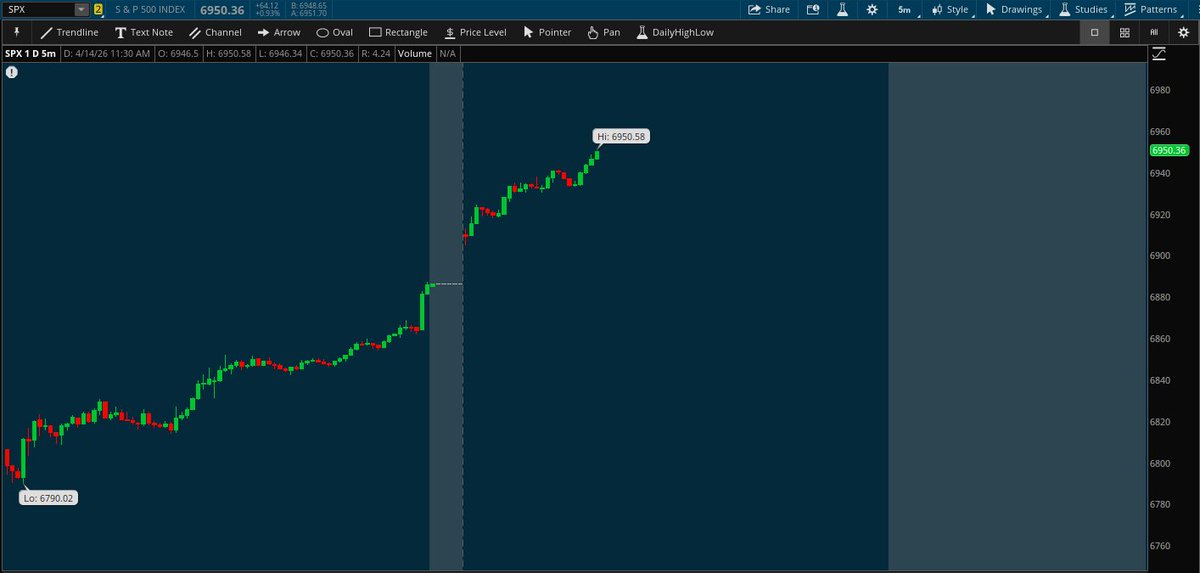Click the yellow number 2 link badge
This screenshot has height=573, width=1200.
(x=98, y=9)
